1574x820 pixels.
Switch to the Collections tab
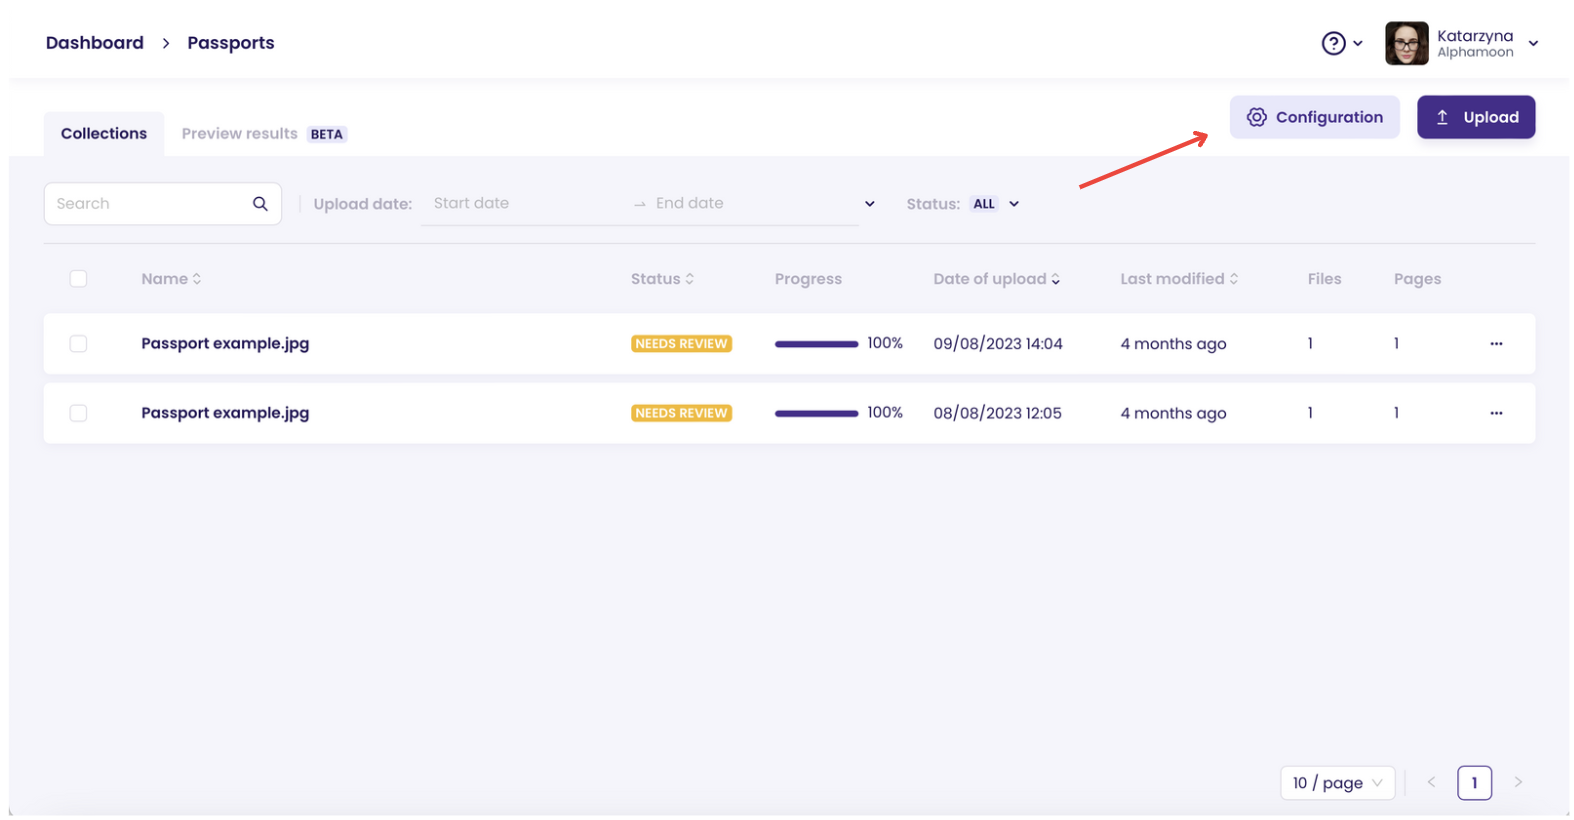103,134
